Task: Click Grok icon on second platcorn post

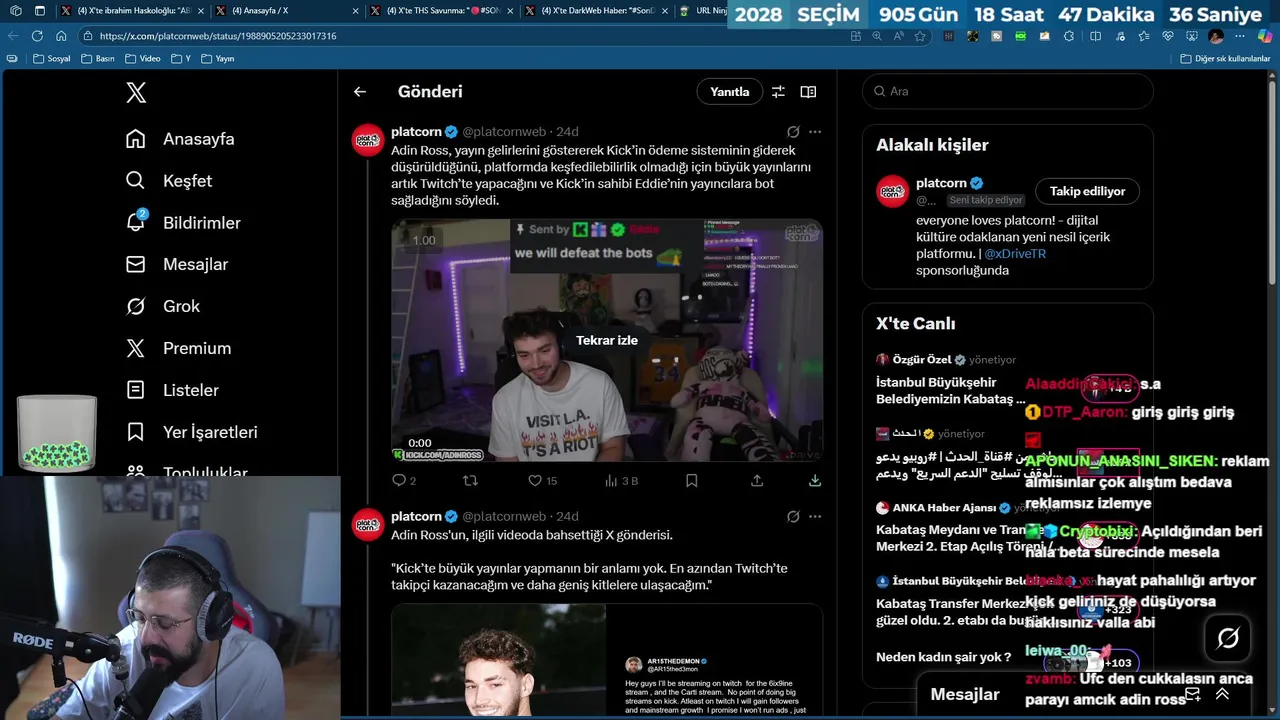Action: coord(793,517)
